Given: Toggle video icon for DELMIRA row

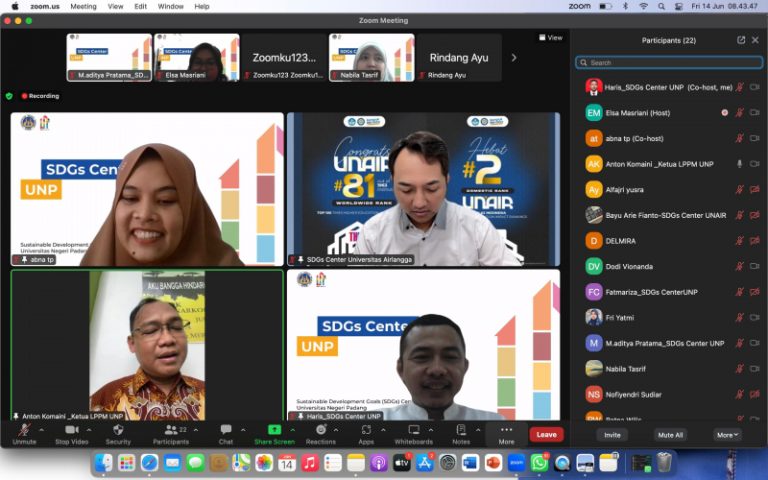Looking at the screenshot, I should [755, 241].
